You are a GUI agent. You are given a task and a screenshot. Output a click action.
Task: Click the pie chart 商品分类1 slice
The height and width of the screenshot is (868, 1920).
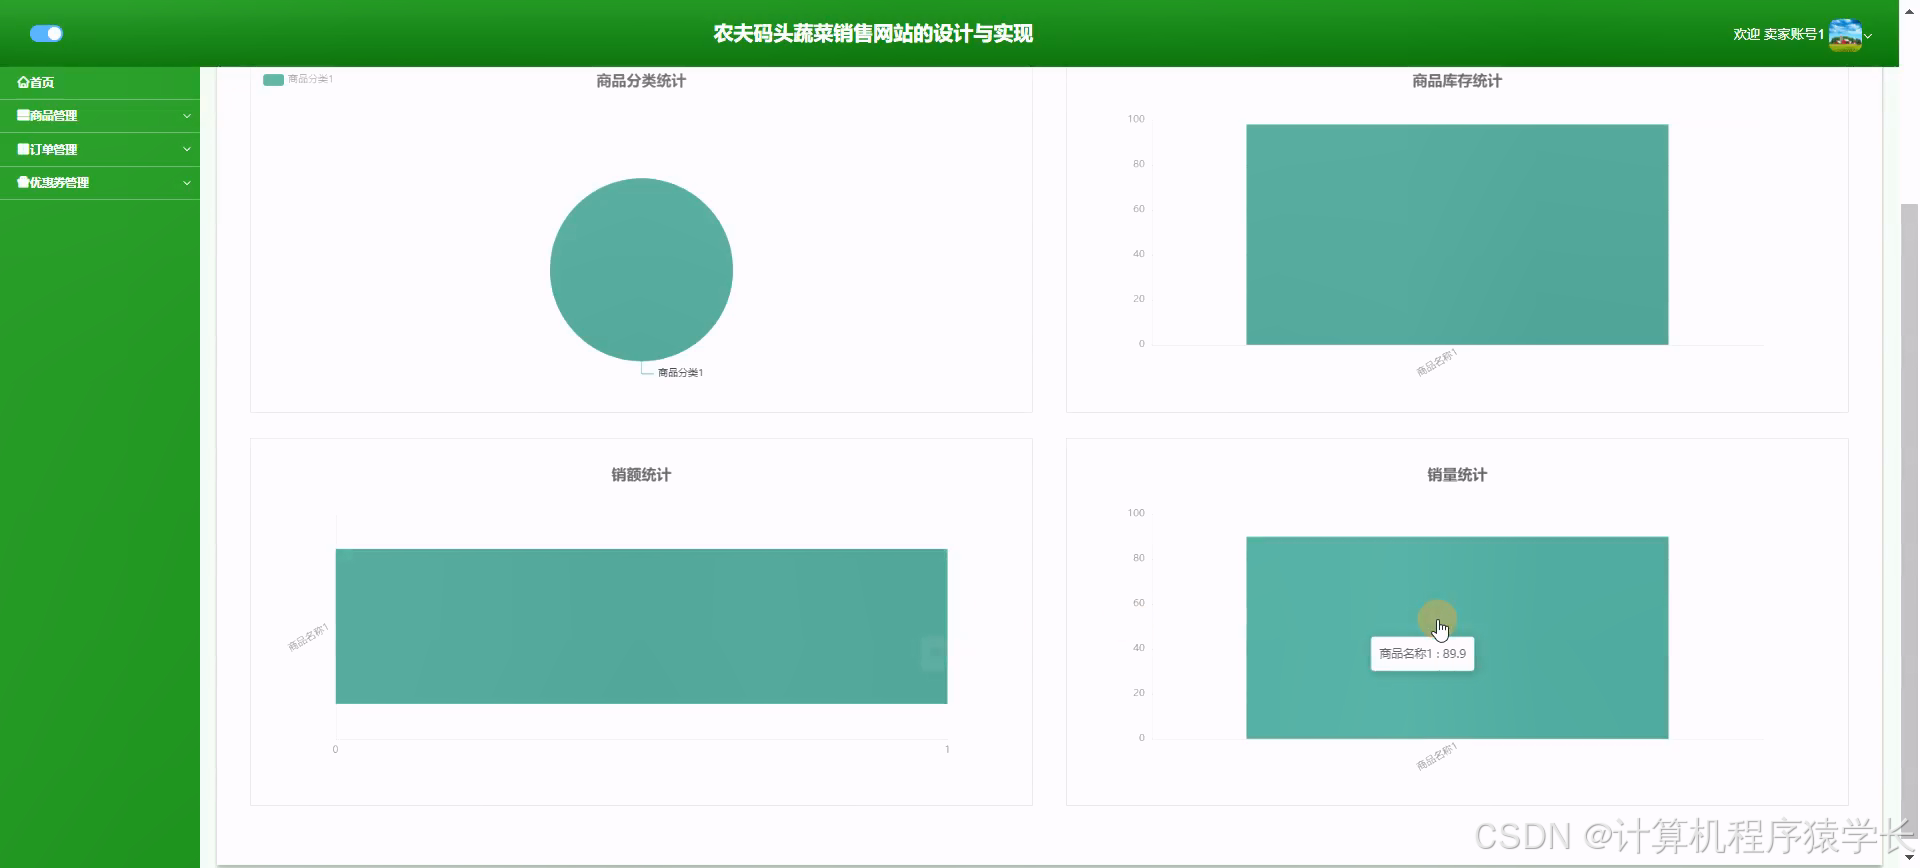[641, 269]
